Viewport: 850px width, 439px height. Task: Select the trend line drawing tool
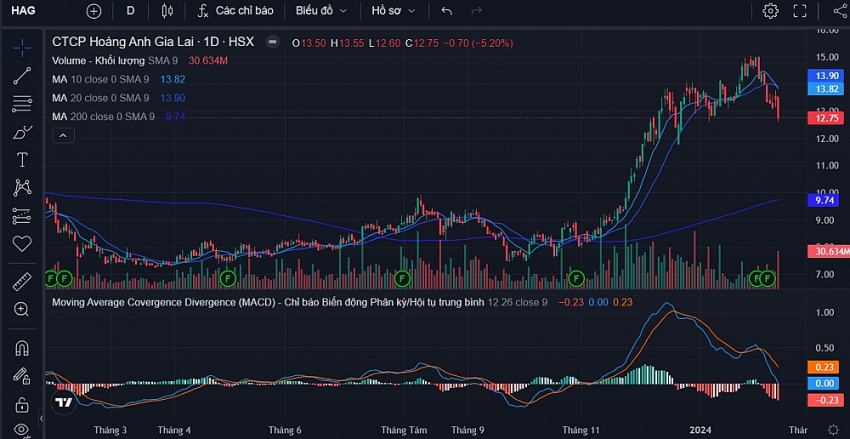point(22,76)
